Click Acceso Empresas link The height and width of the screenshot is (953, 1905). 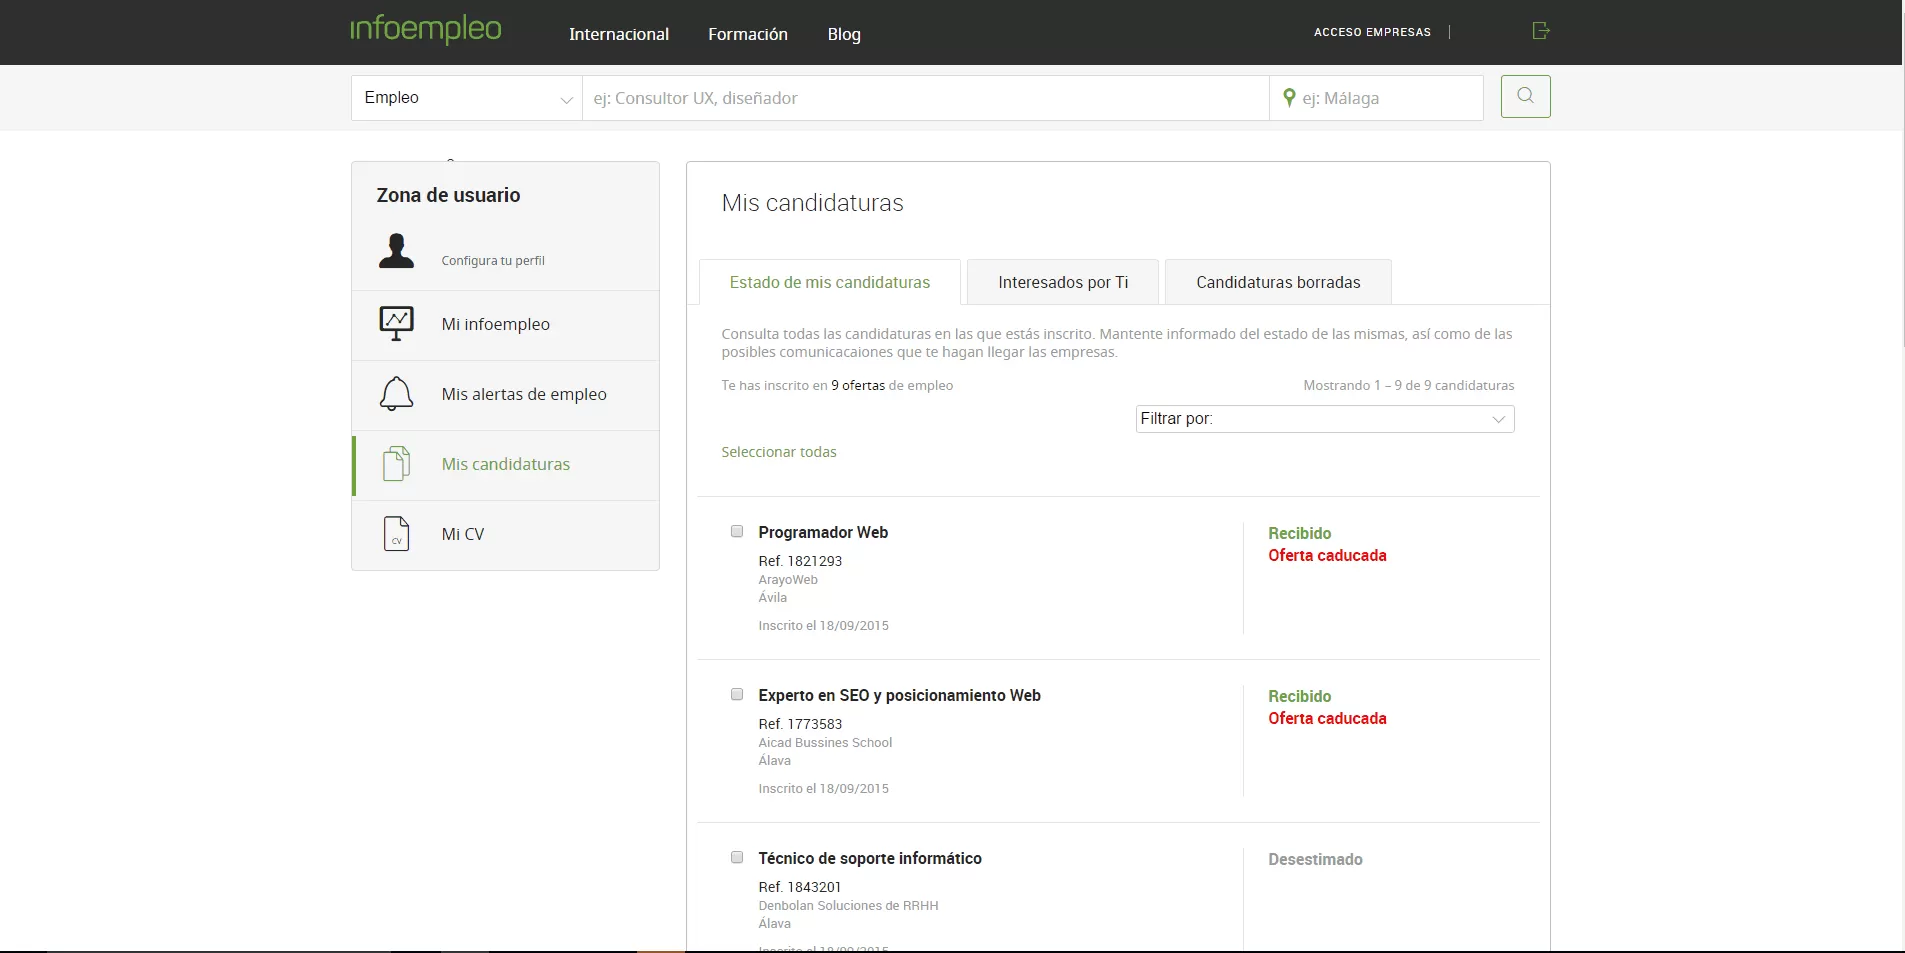coord(1372,32)
